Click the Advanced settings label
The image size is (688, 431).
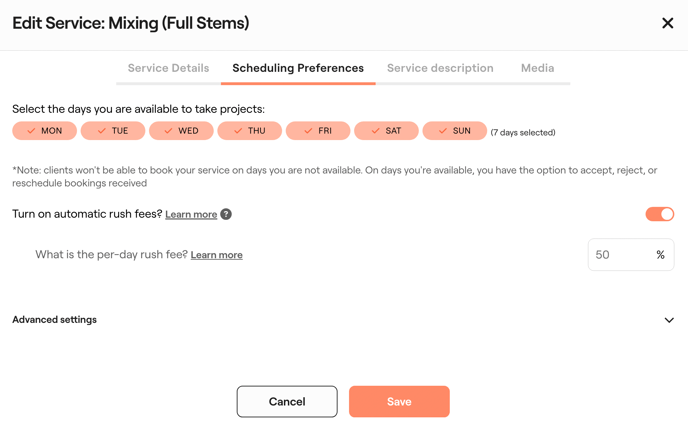(55, 320)
